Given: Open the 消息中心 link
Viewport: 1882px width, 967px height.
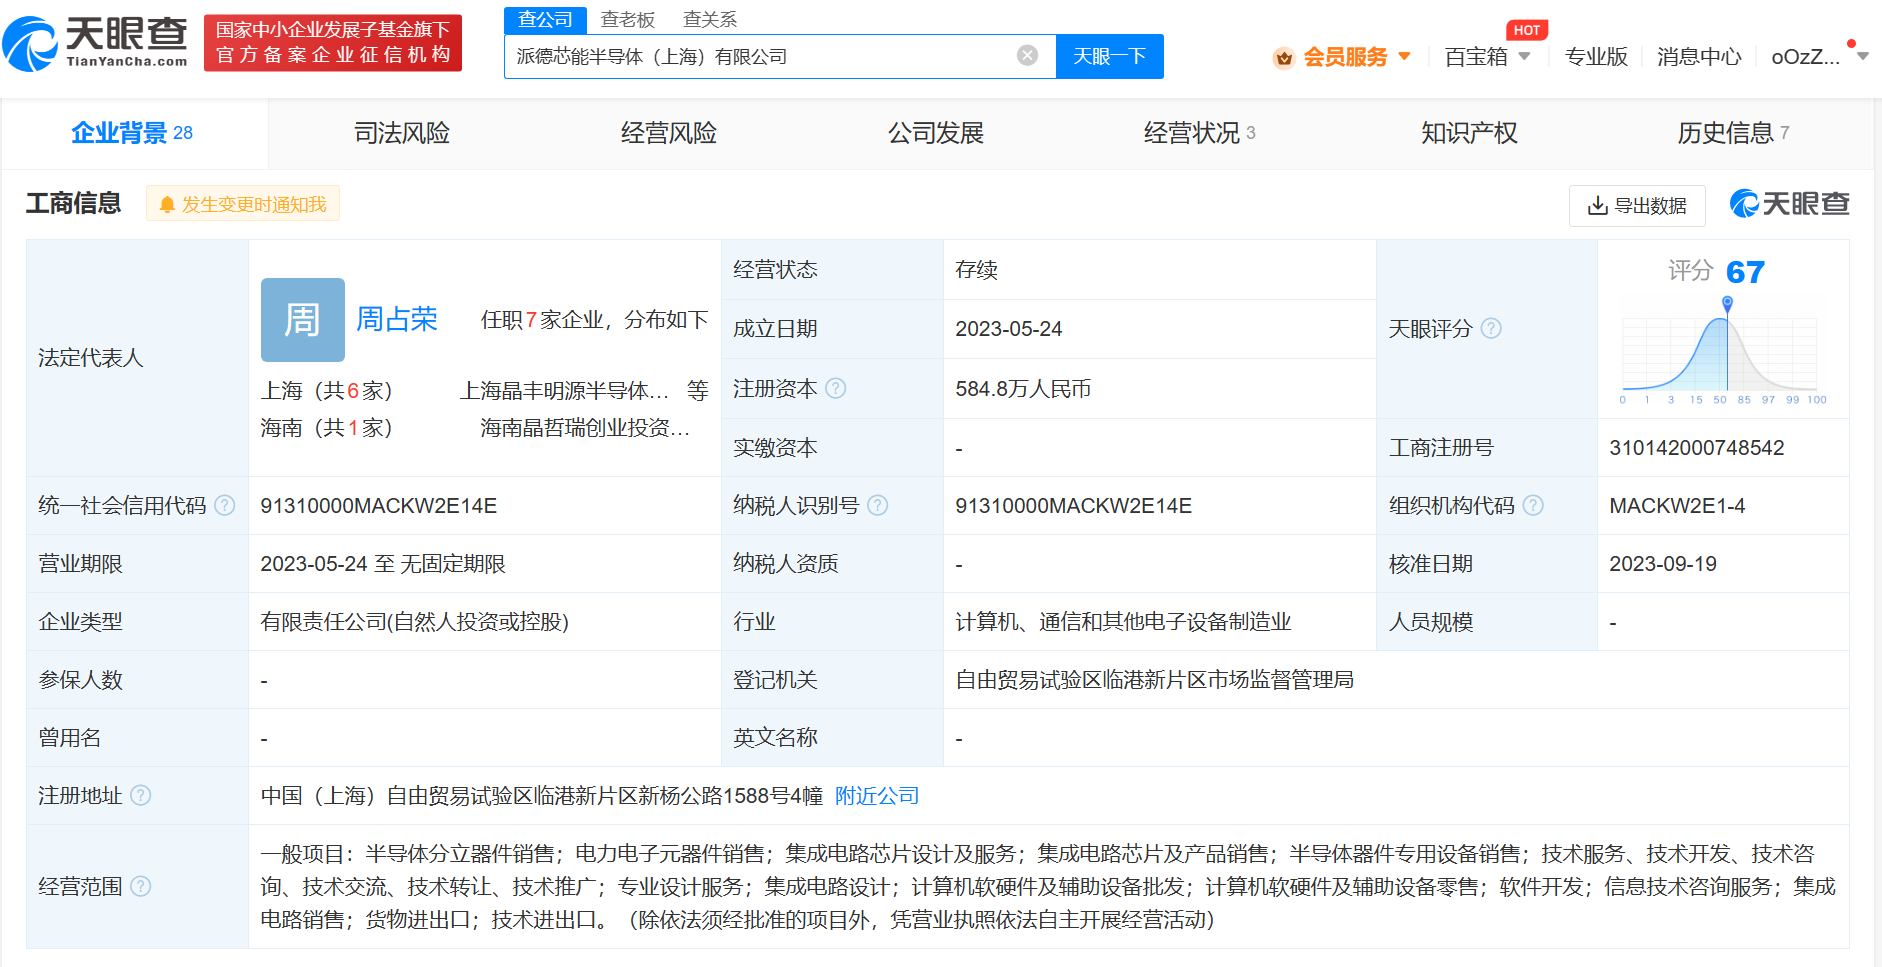Looking at the screenshot, I should (x=1699, y=57).
